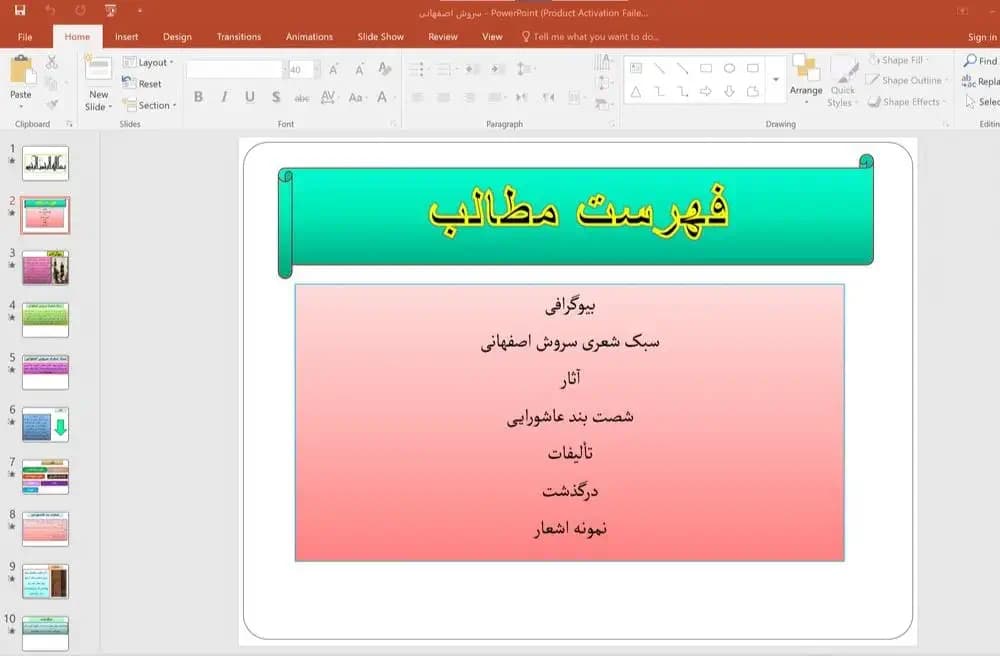
Task: Click the font name input box
Action: [234, 69]
